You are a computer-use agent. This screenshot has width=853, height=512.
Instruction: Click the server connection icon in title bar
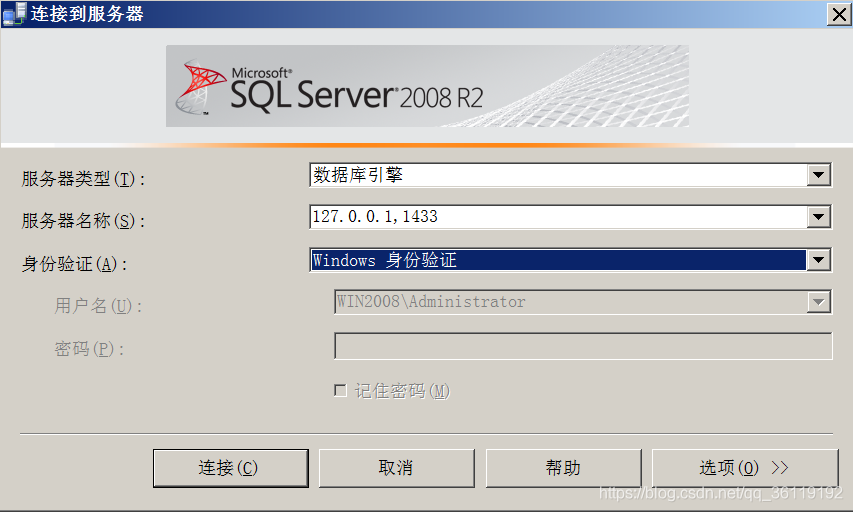tap(14, 14)
